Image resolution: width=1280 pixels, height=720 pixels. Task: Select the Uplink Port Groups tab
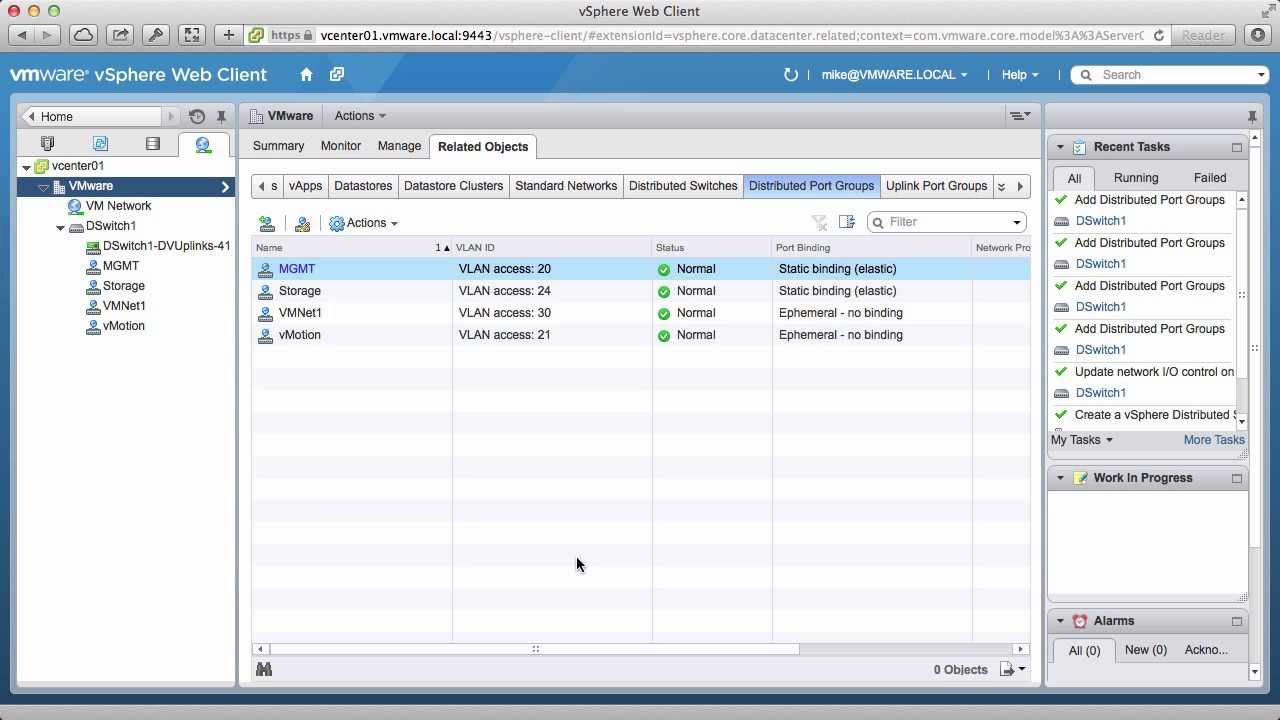pos(936,186)
